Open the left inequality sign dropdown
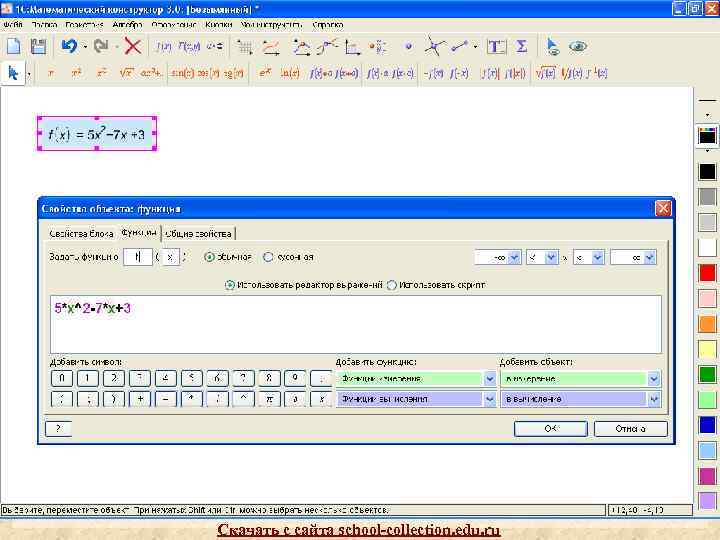Screen dimensions: 720x540 tap(551, 258)
